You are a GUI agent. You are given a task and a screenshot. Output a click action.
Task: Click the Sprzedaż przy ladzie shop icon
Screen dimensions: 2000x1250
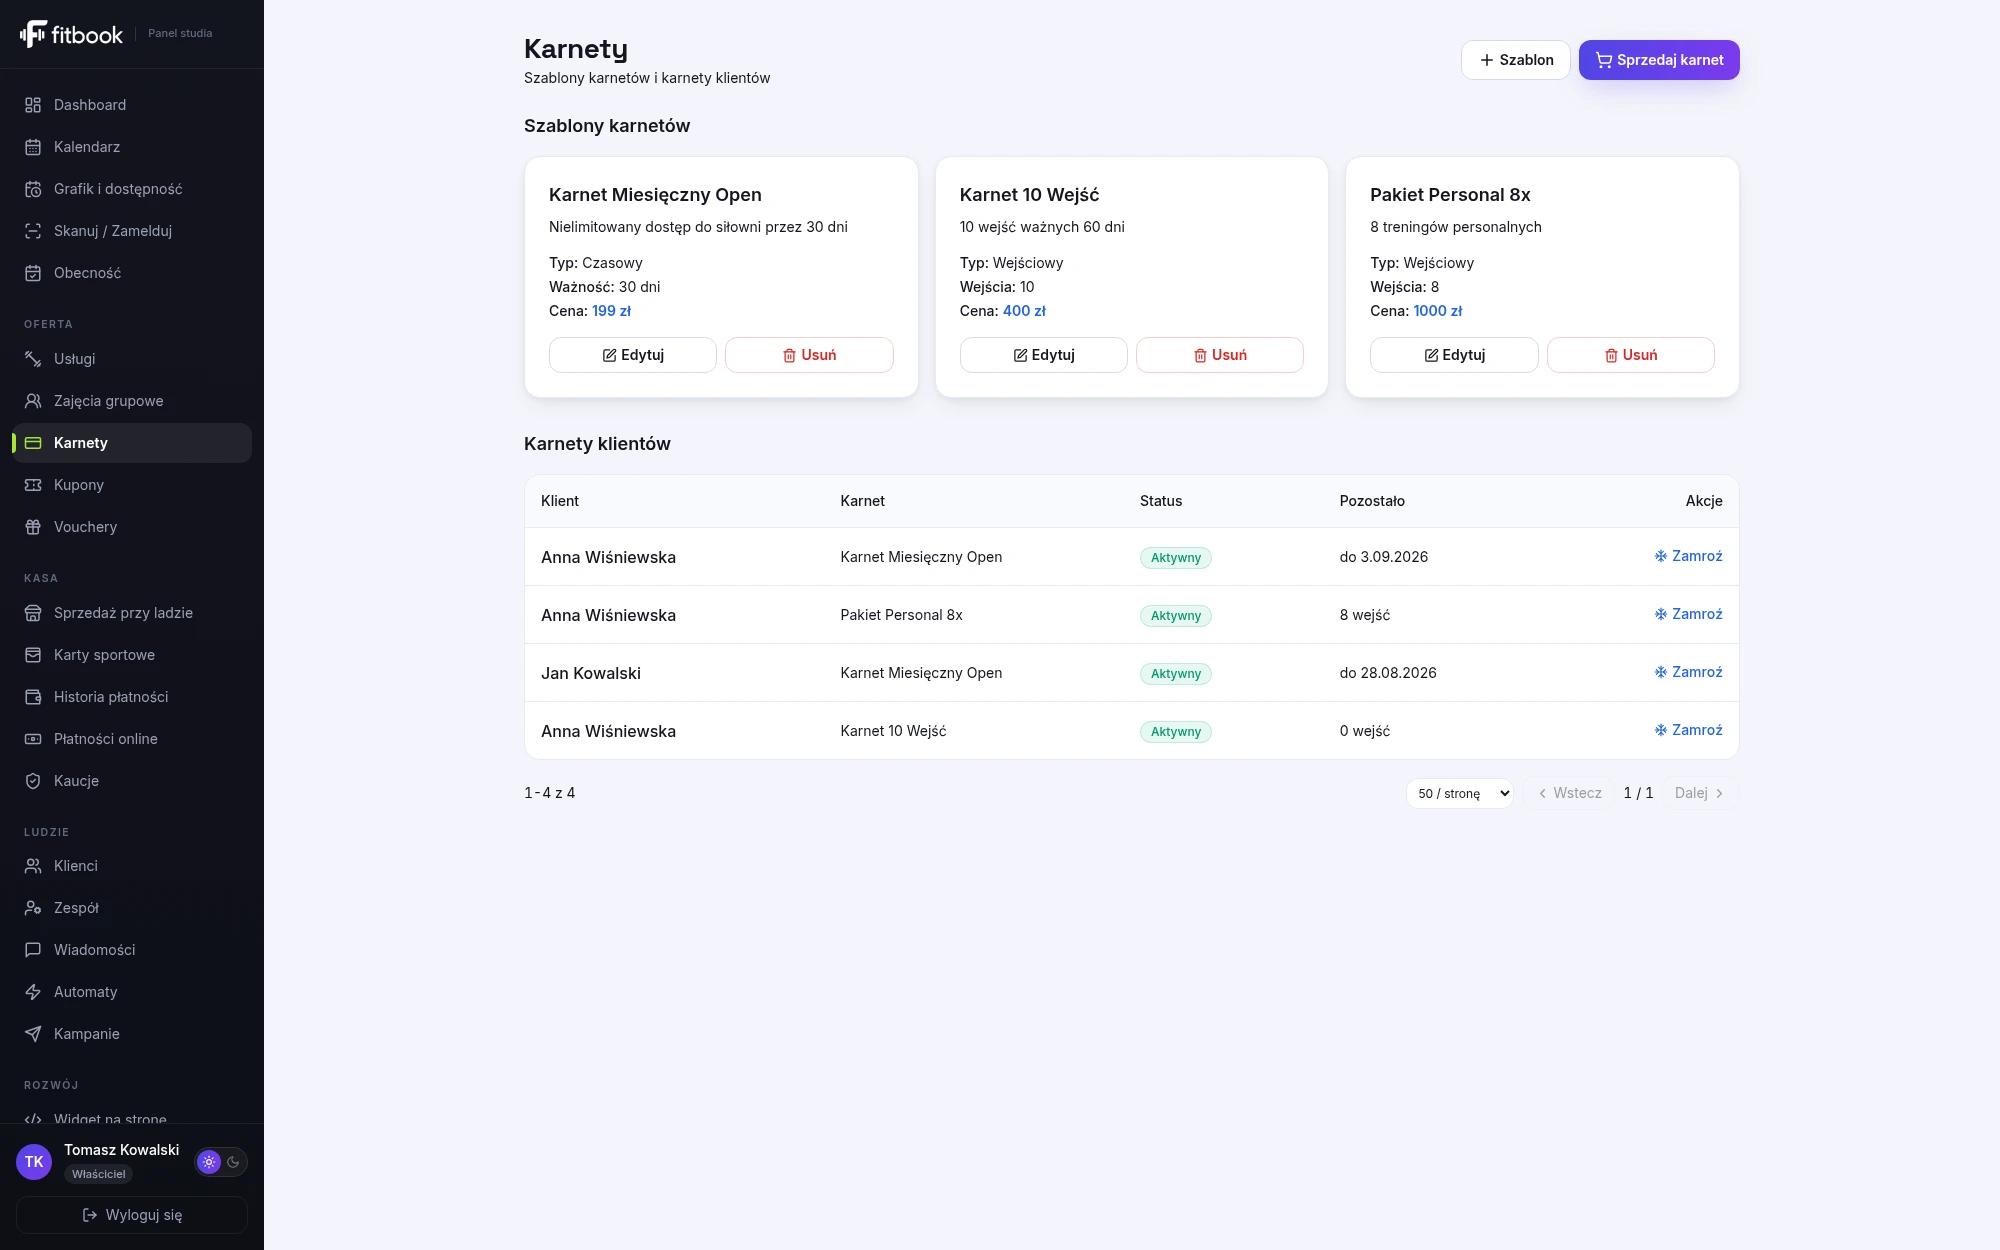[33, 613]
